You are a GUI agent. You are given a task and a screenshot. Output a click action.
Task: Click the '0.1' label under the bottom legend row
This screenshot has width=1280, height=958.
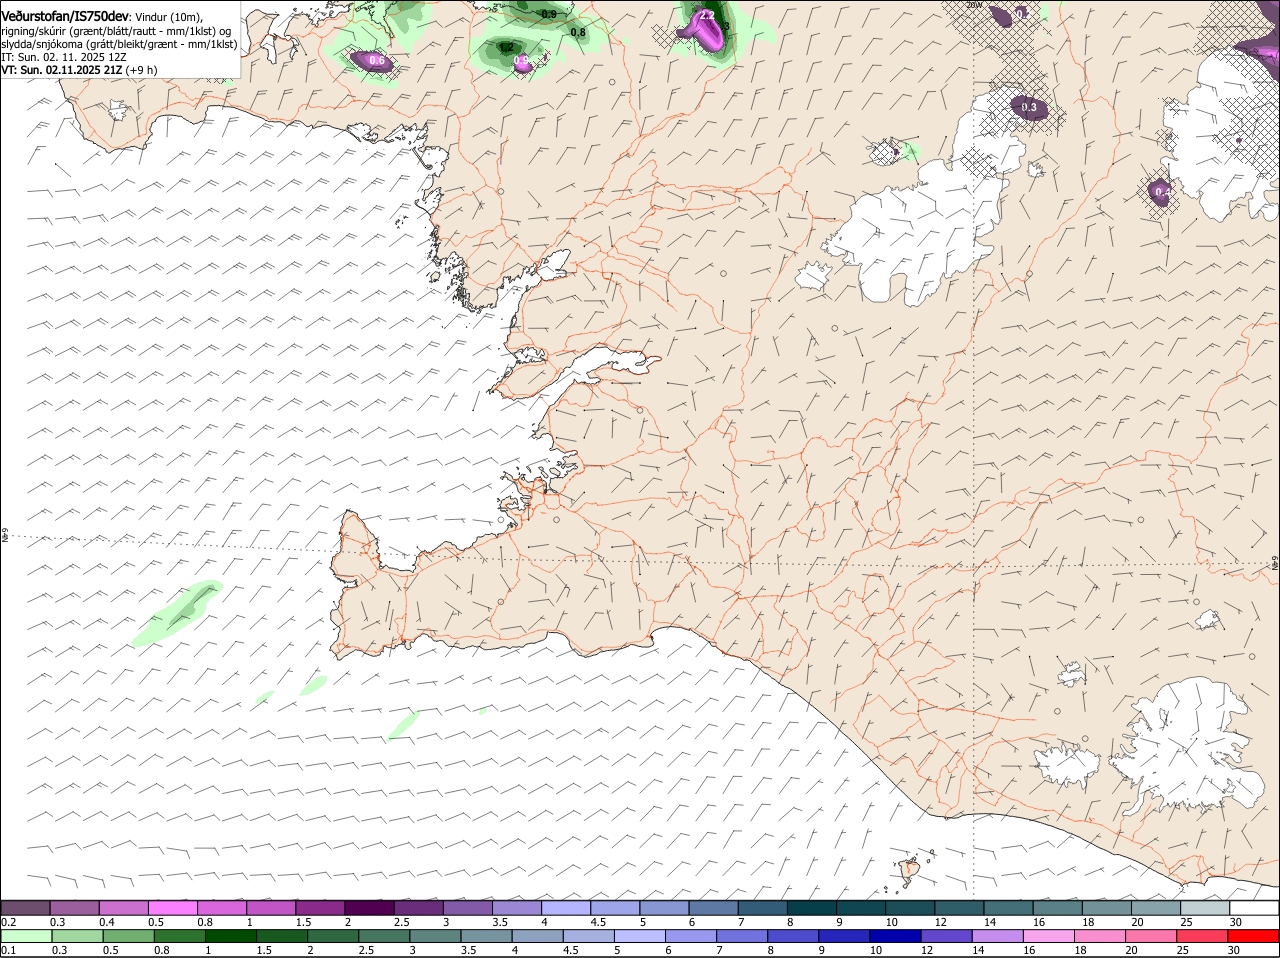(x=8, y=950)
